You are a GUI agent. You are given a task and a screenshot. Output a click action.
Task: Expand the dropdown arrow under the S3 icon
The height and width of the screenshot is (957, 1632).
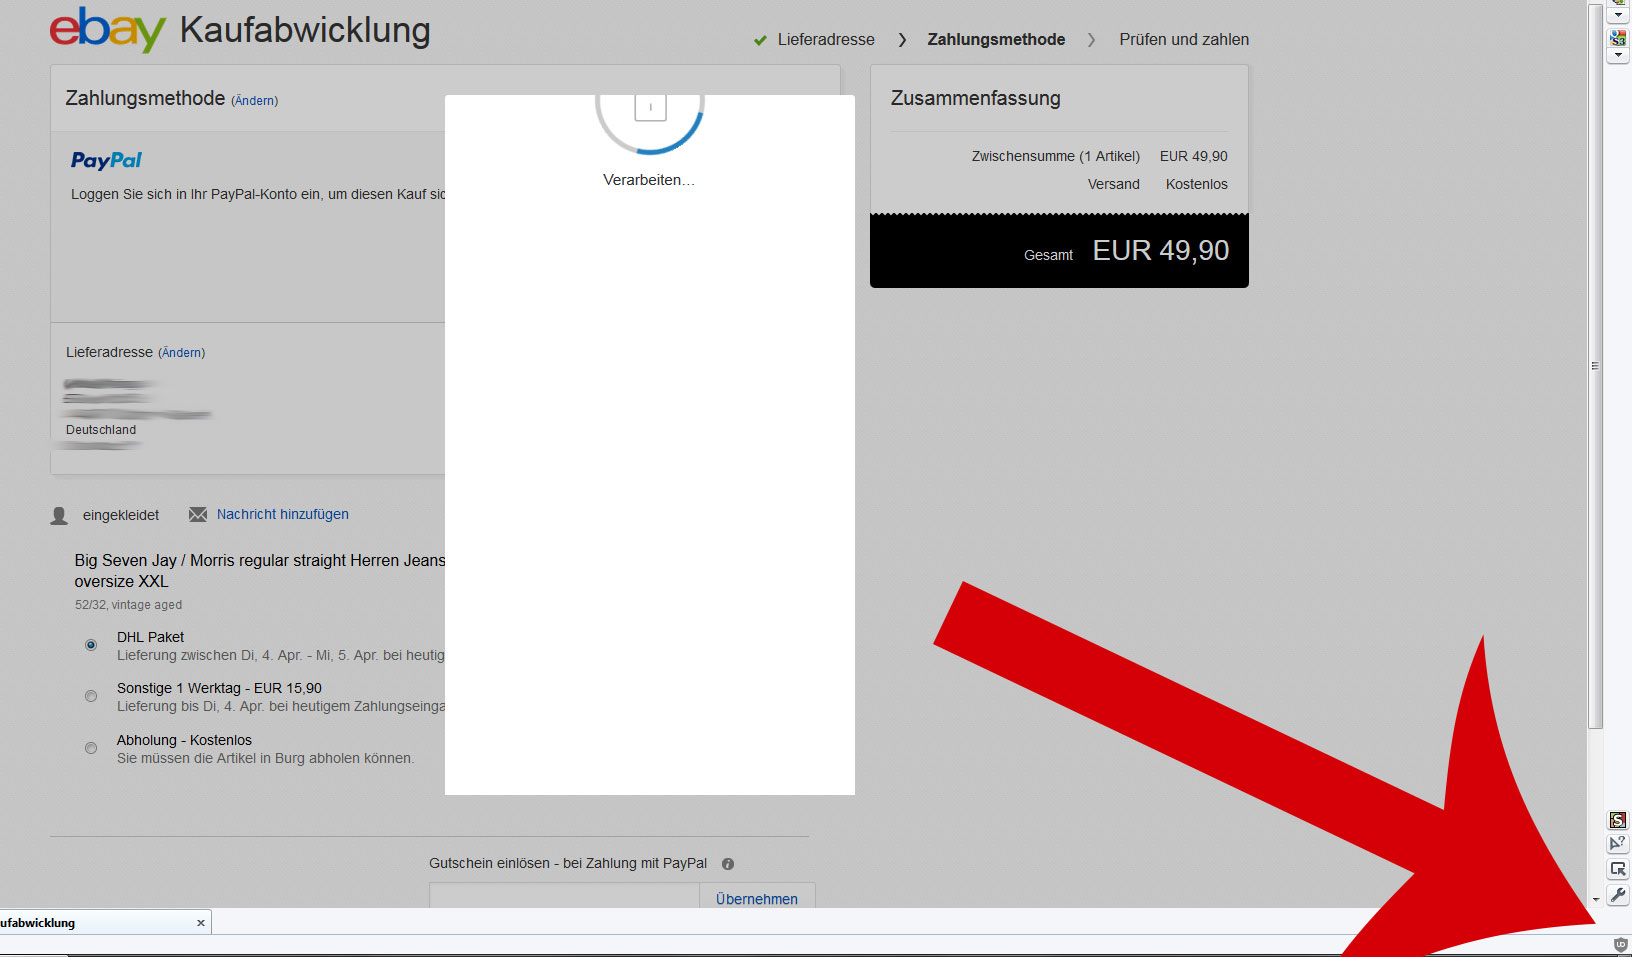point(1618,56)
